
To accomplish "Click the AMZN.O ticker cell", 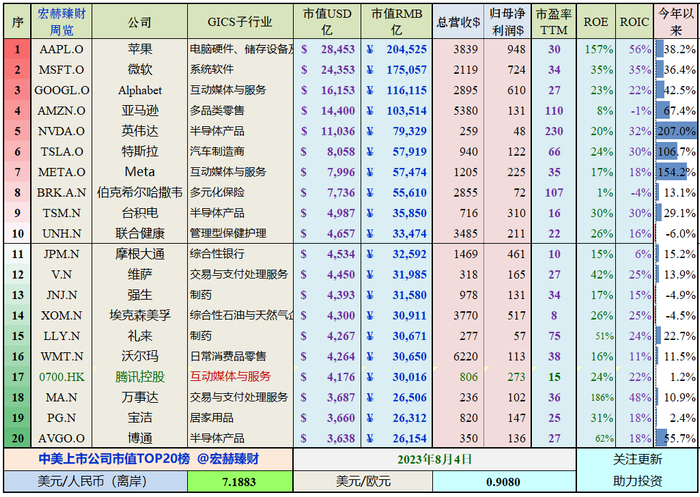I will [x=62, y=111].
